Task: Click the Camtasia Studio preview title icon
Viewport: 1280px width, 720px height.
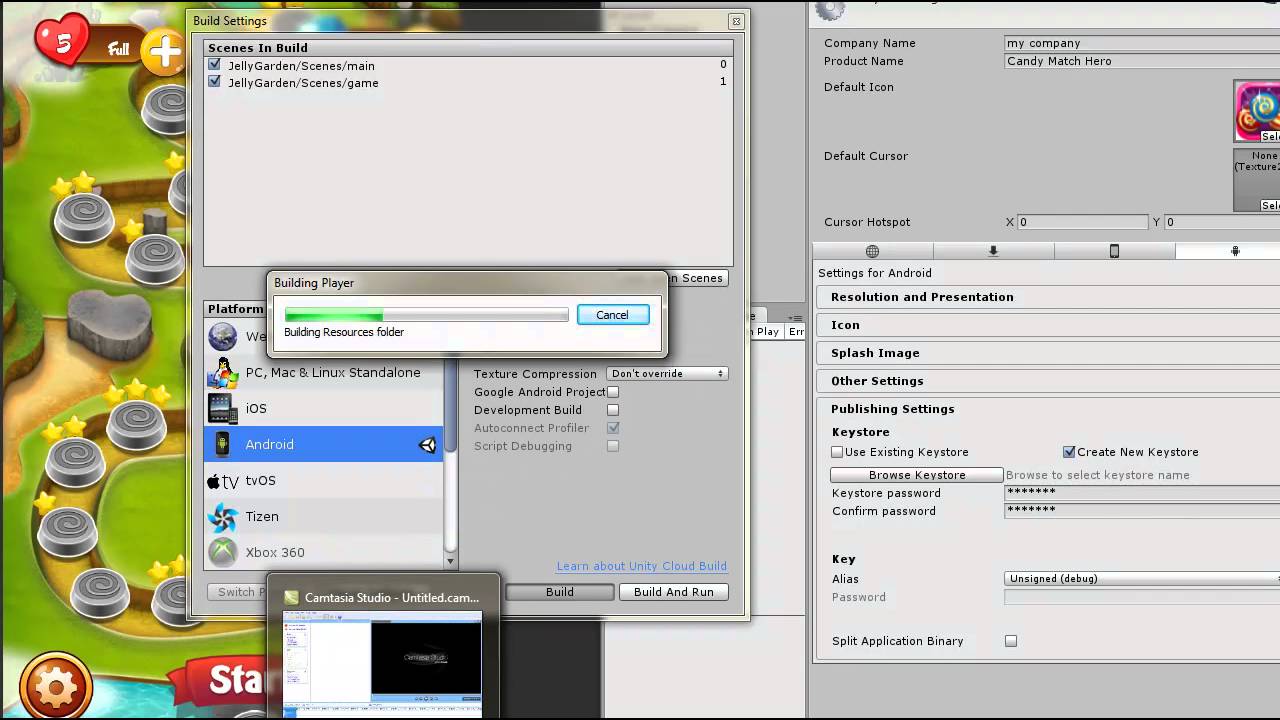Action: coord(291,597)
